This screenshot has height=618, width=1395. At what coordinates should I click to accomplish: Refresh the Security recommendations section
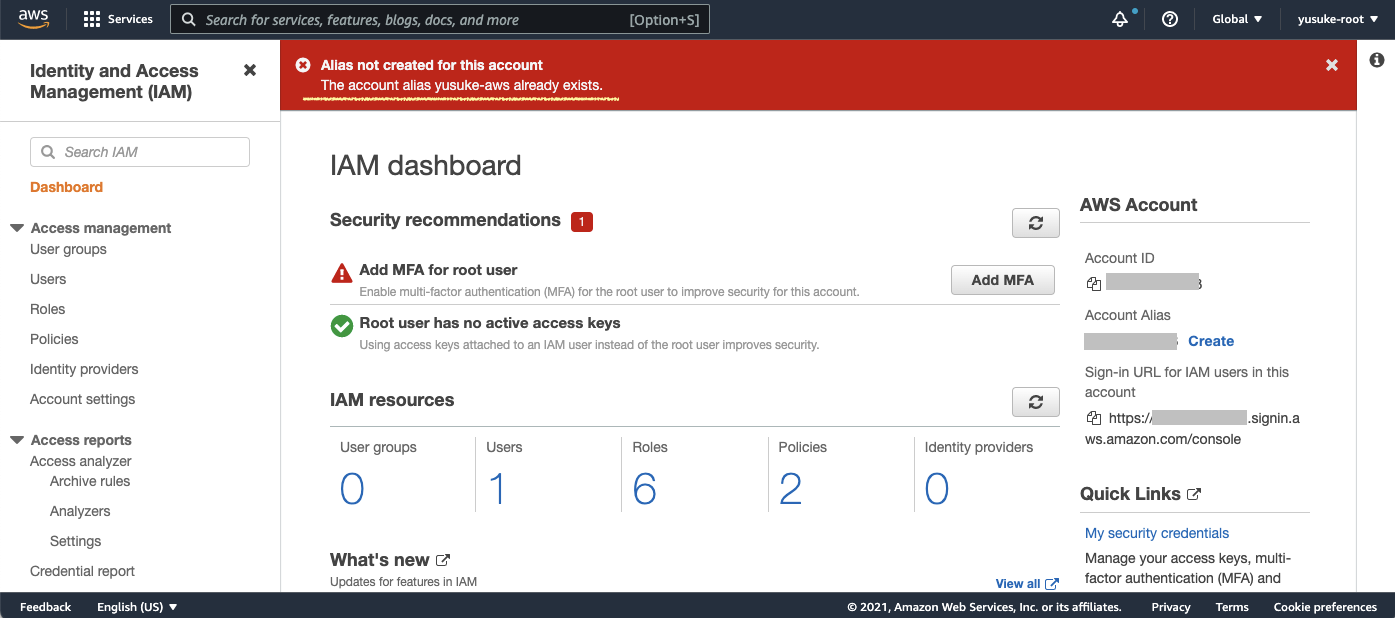(x=1036, y=223)
